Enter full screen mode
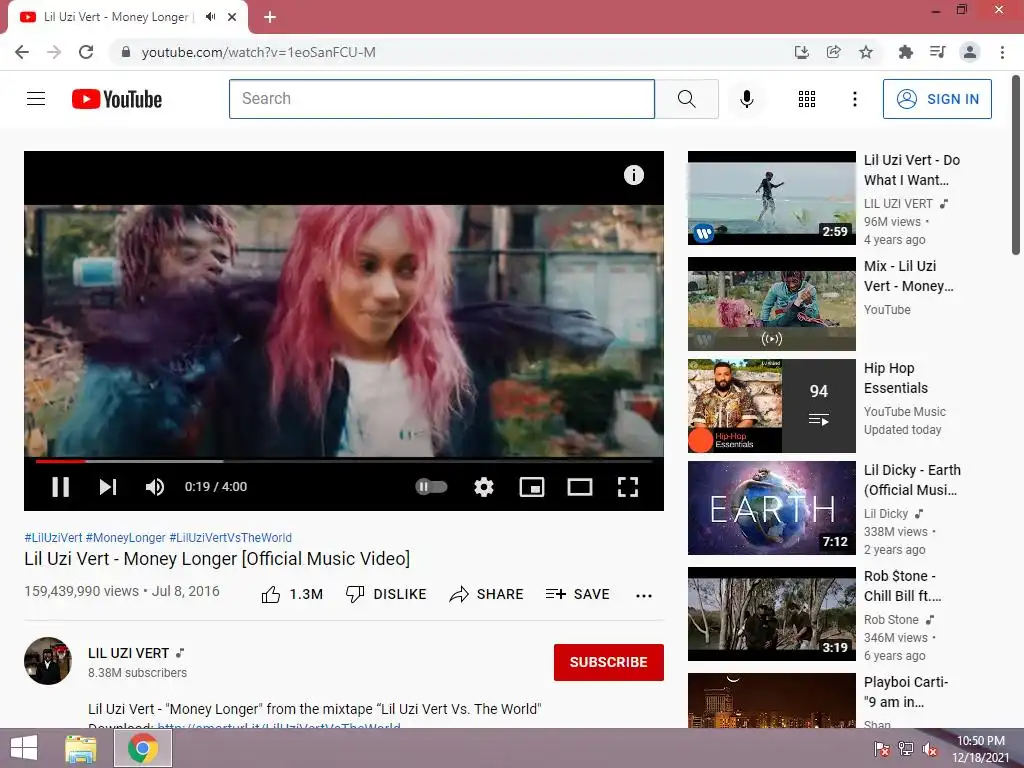This screenshot has height=768, width=1024. pos(628,487)
